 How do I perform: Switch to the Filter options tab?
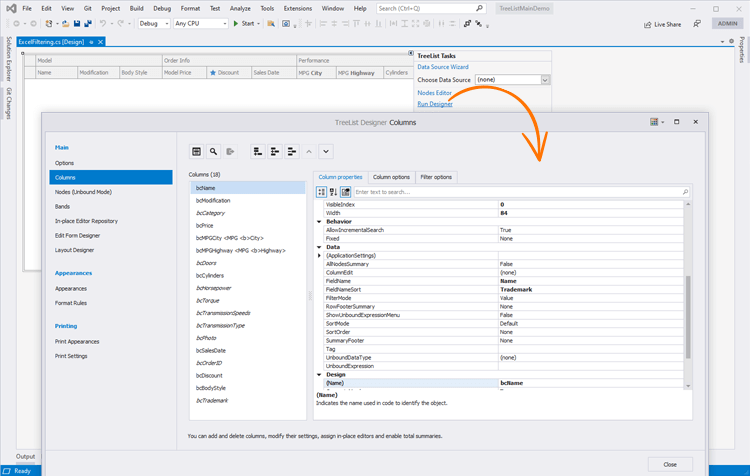pyautogui.click(x=436, y=177)
